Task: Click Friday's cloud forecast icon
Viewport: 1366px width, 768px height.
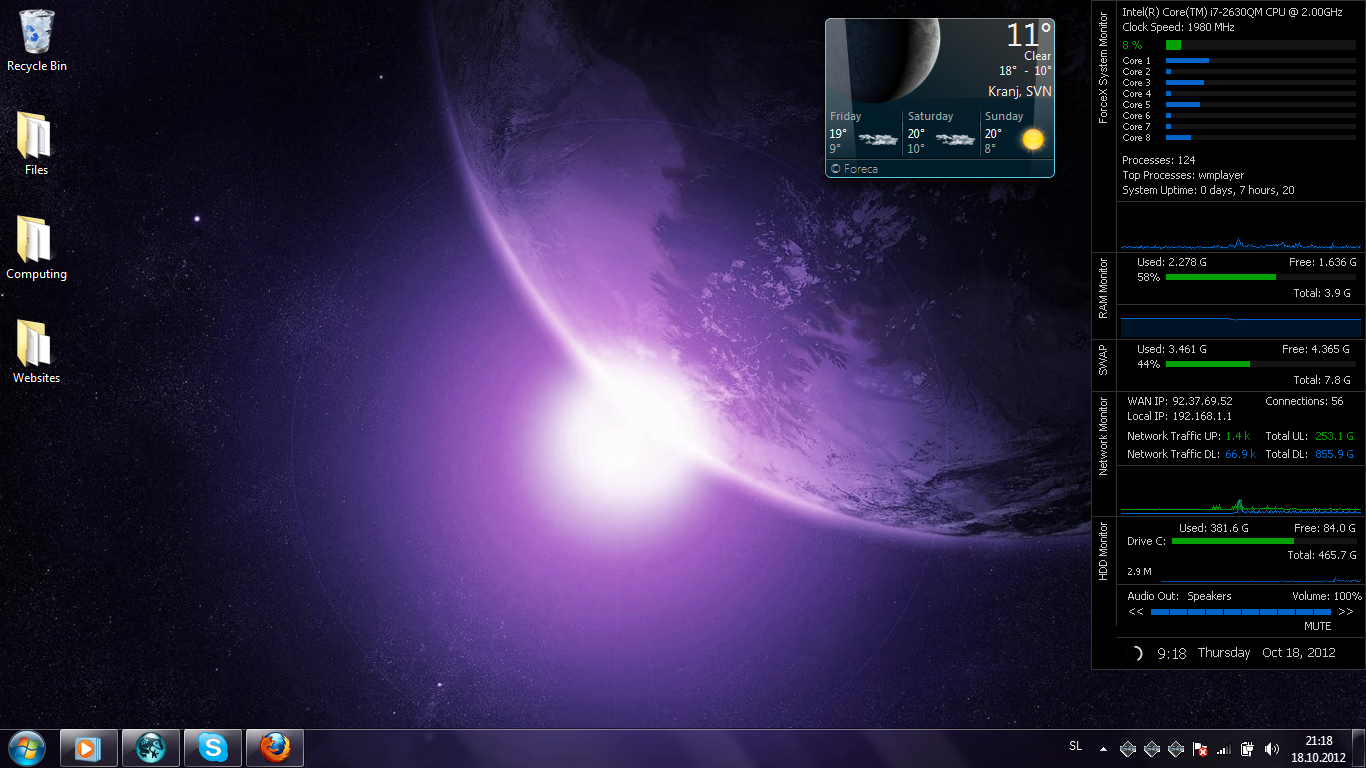Action: (877, 140)
